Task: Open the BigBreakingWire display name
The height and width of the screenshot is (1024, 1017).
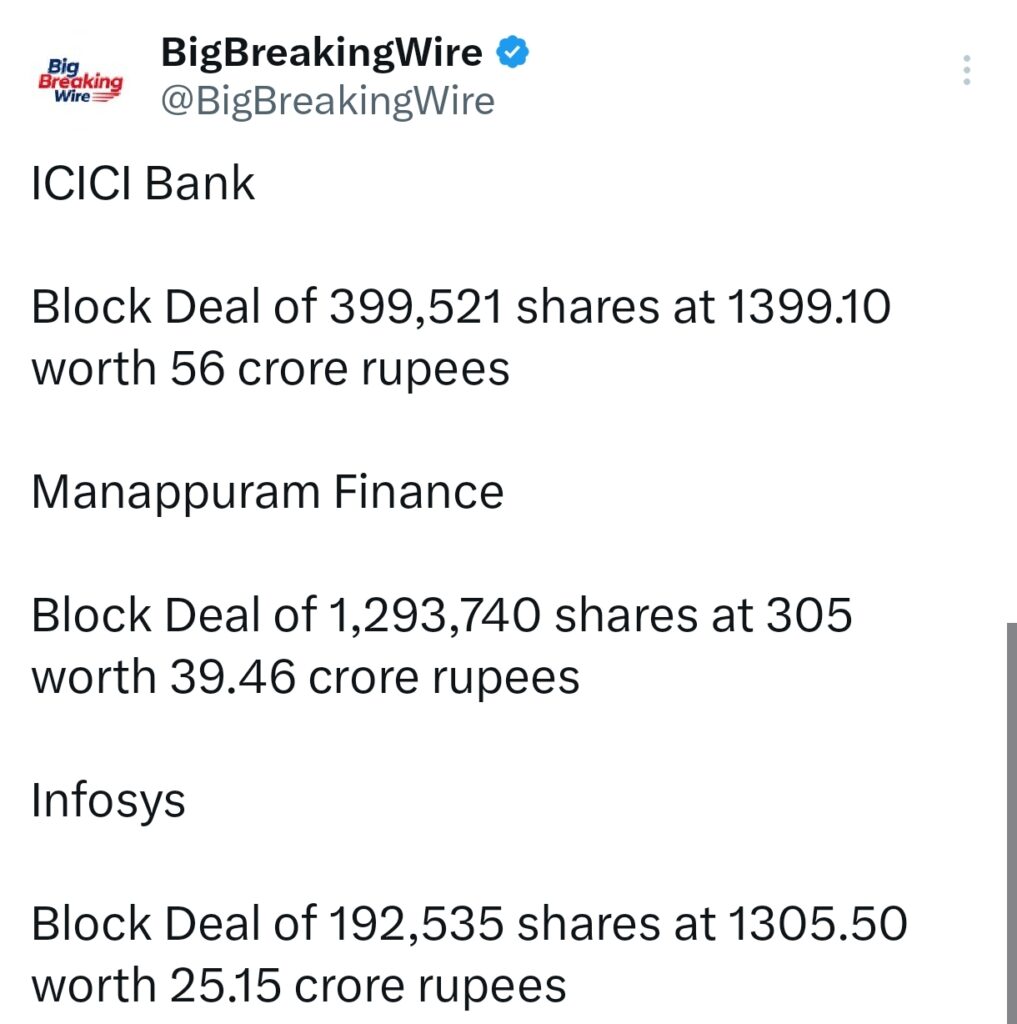Action: pos(320,52)
